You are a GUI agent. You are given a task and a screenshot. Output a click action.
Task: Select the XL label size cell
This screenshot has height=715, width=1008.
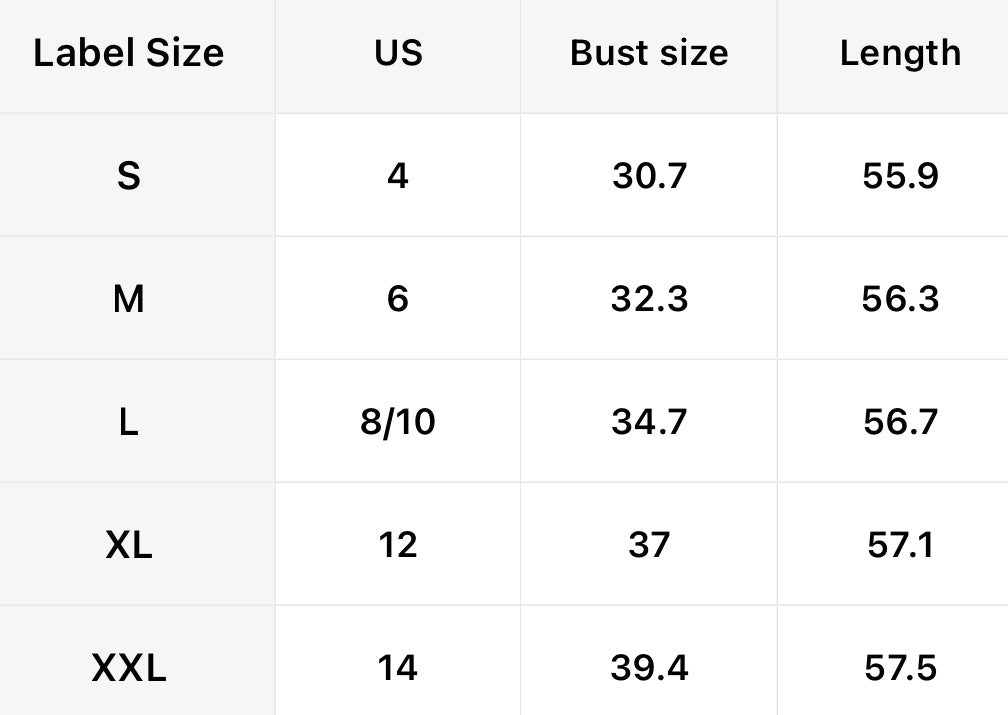pyautogui.click(x=128, y=545)
